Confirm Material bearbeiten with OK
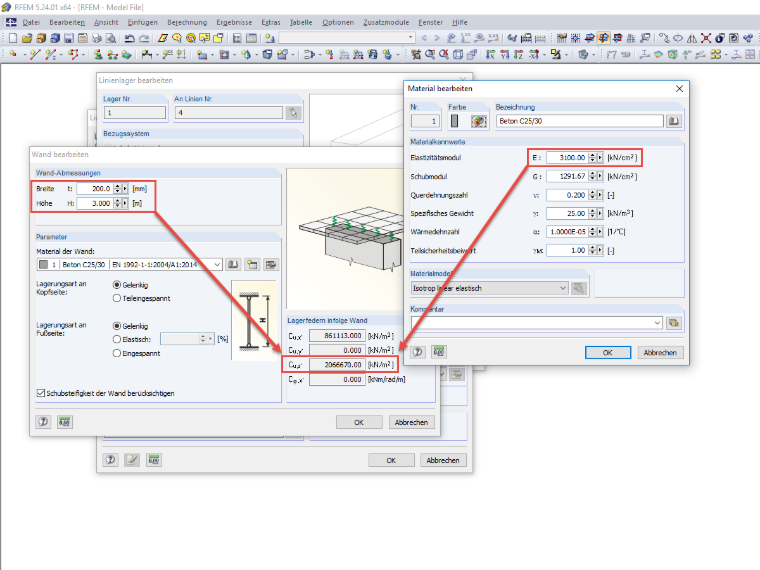This screenshot has height=570, width=760. point(608,352)
